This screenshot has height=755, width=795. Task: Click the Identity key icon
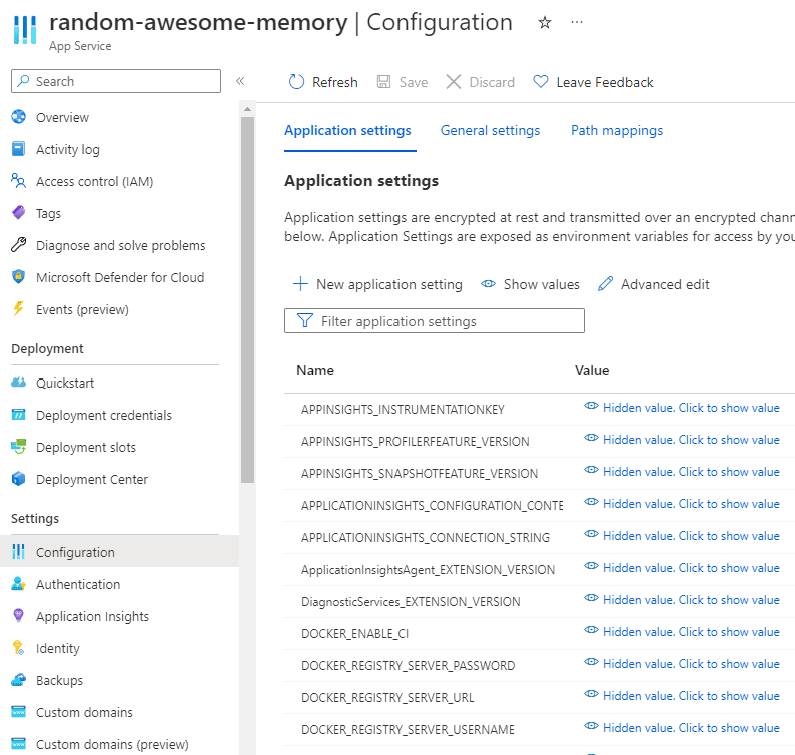pos(19,648)
